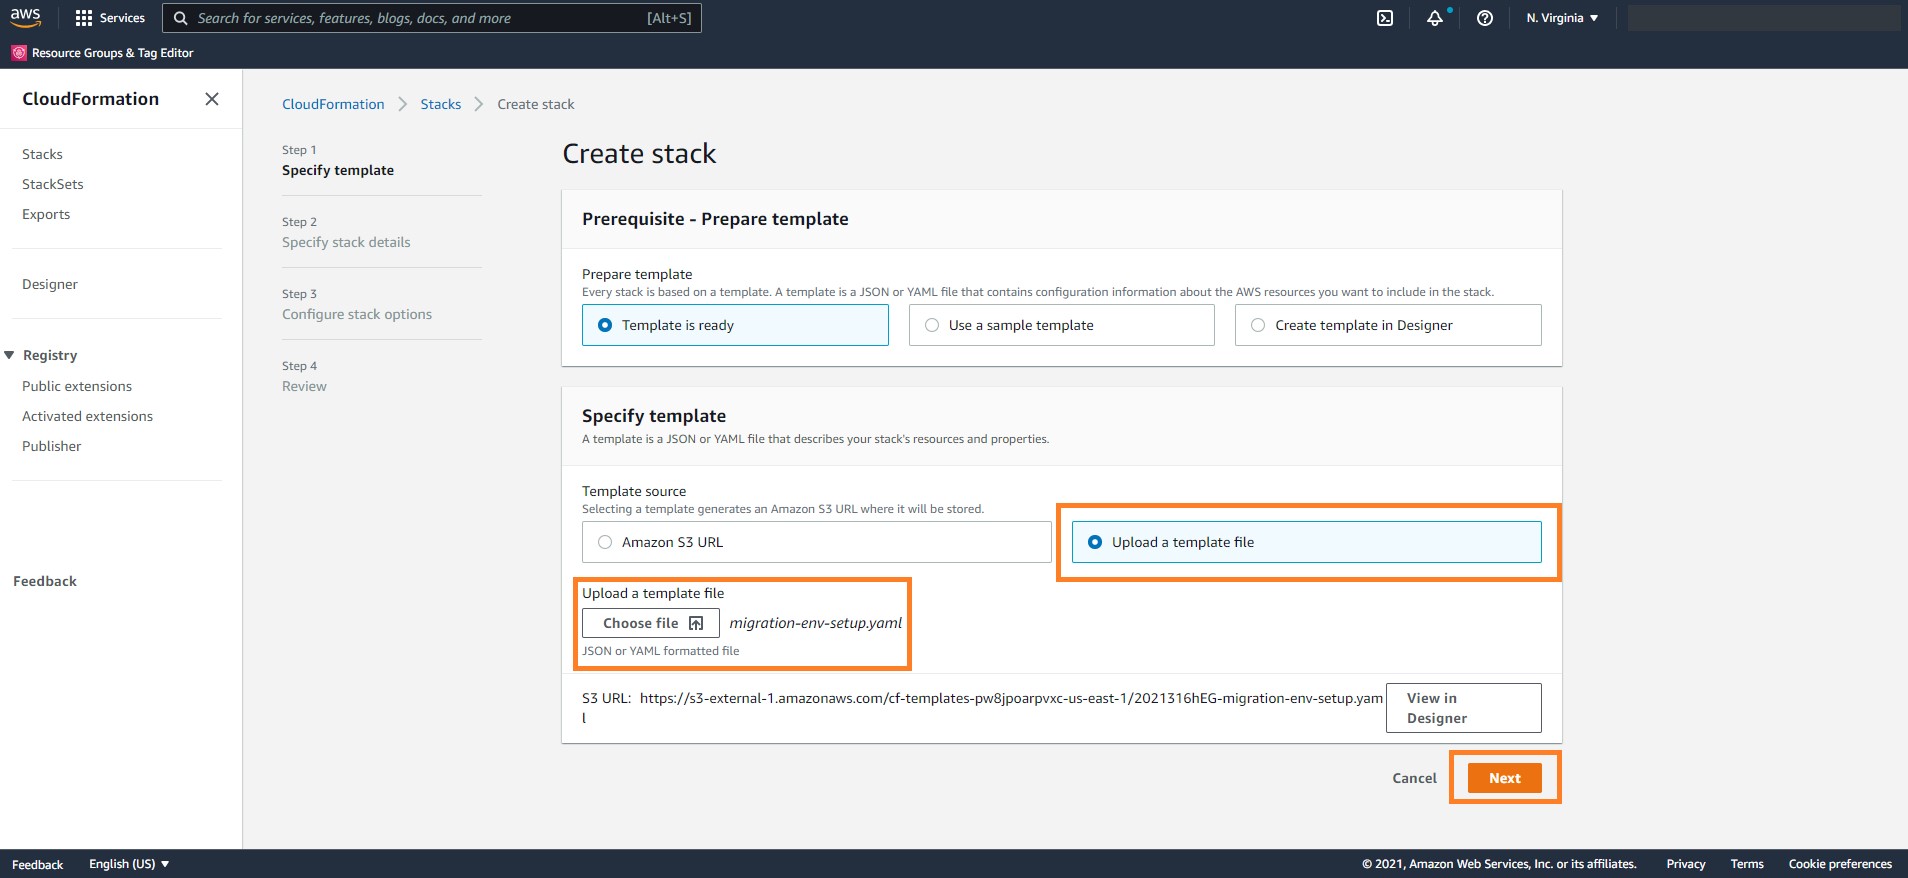
Task: Open Exports in the sidebar
Action: point(46,214)
